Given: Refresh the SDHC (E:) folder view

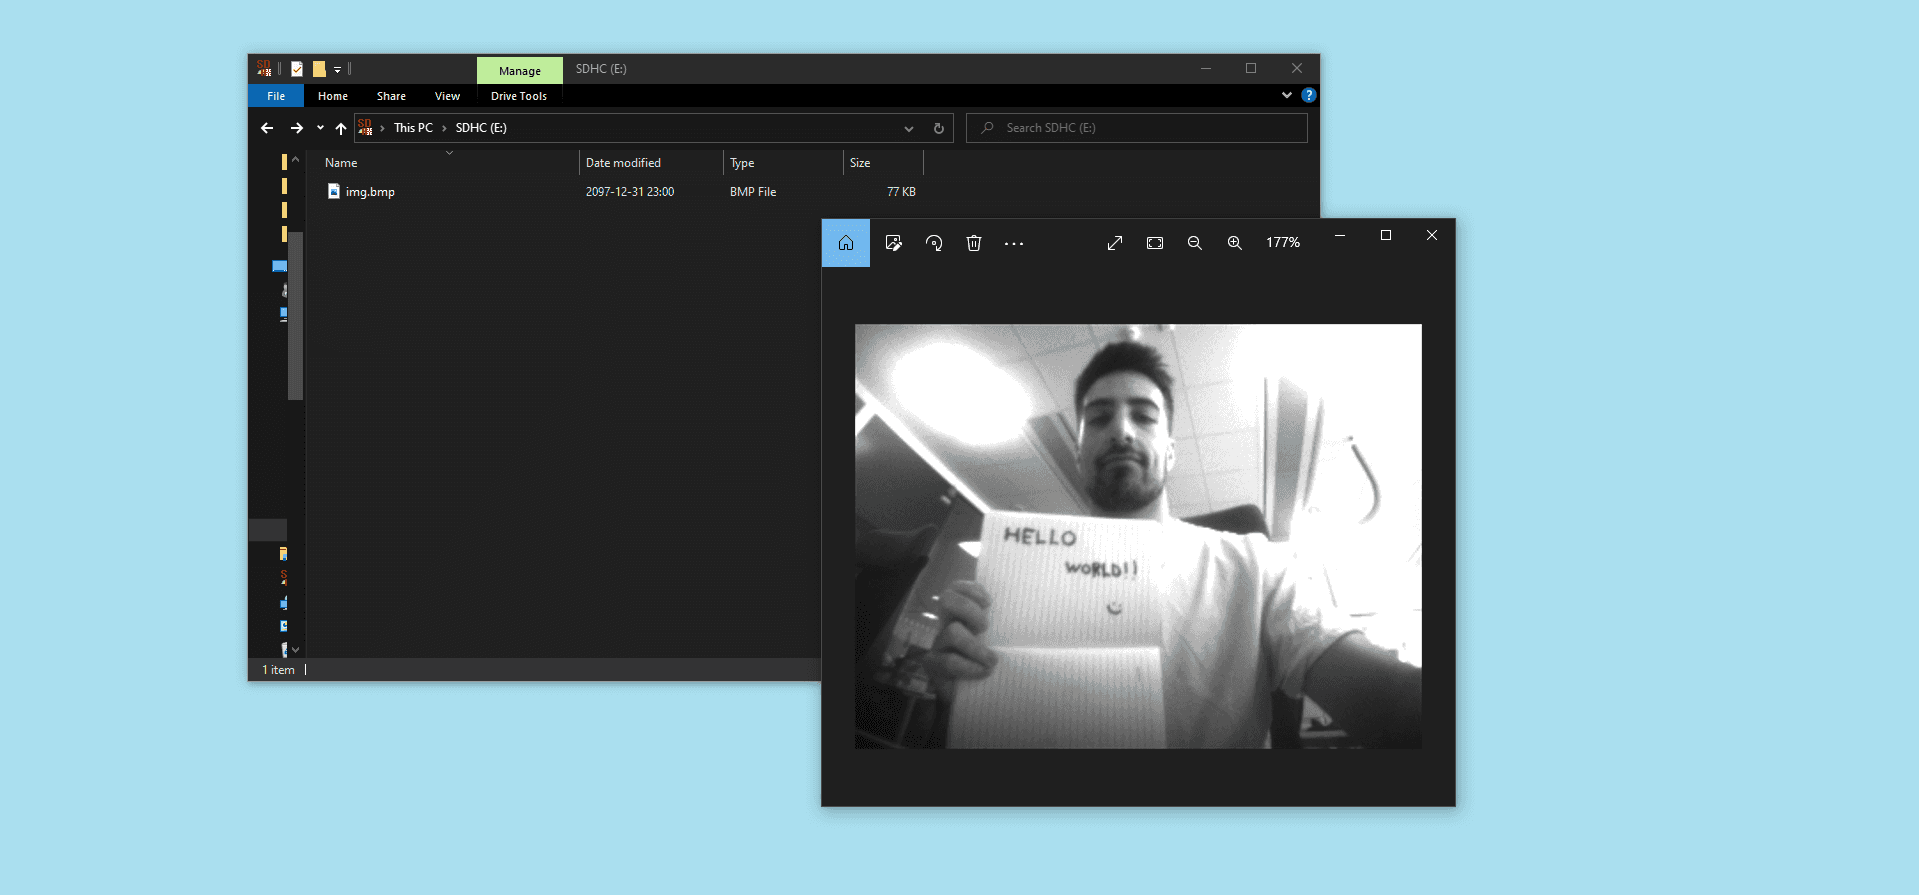Looking at the screenshot, I should [x=938, y=128].
